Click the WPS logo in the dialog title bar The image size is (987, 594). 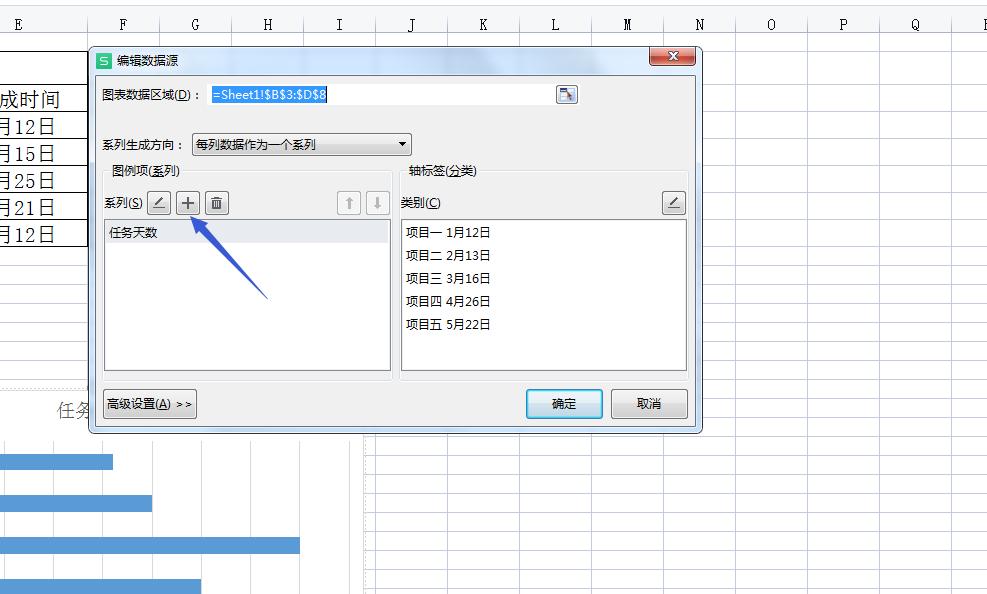(x=104, y=57)
